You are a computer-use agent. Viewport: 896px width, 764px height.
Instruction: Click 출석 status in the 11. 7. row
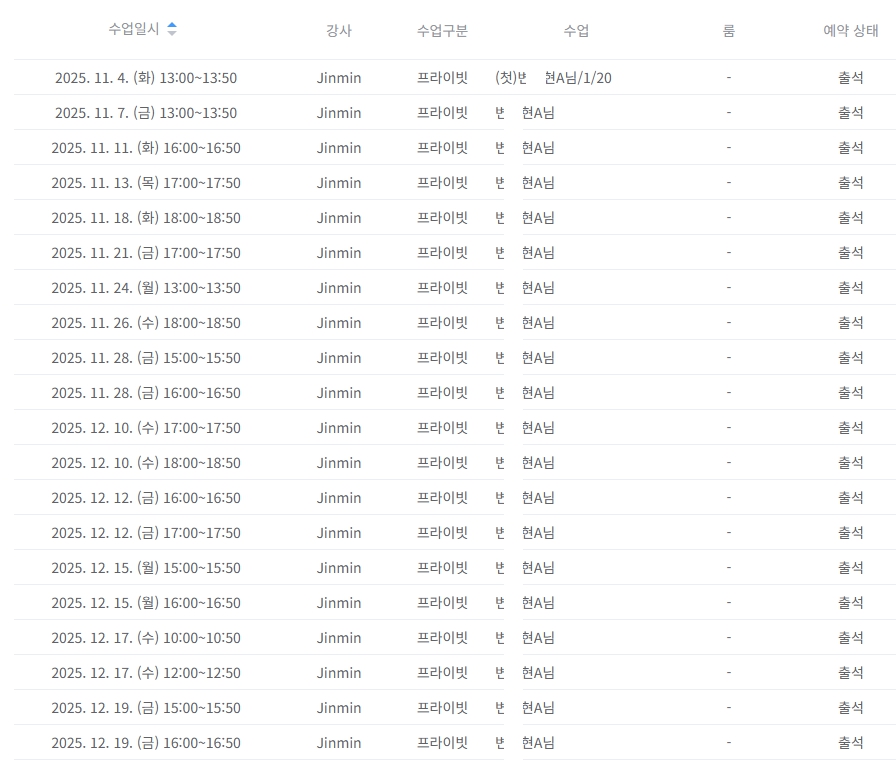(850, 113)
